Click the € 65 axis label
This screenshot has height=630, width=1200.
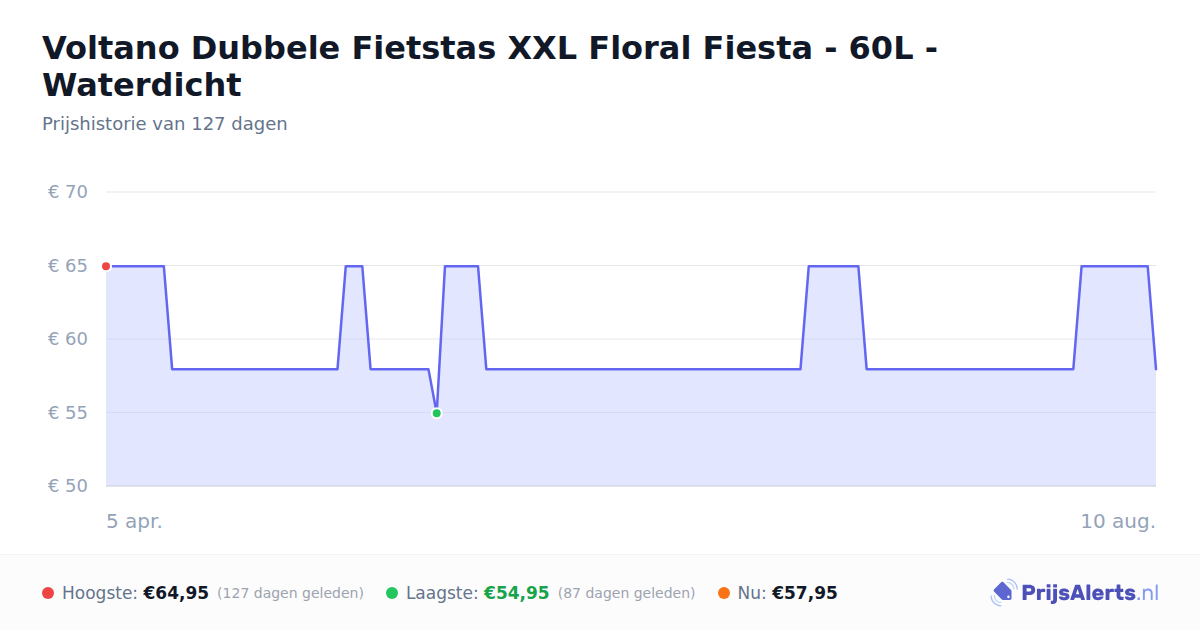click(x=68, y=266)
